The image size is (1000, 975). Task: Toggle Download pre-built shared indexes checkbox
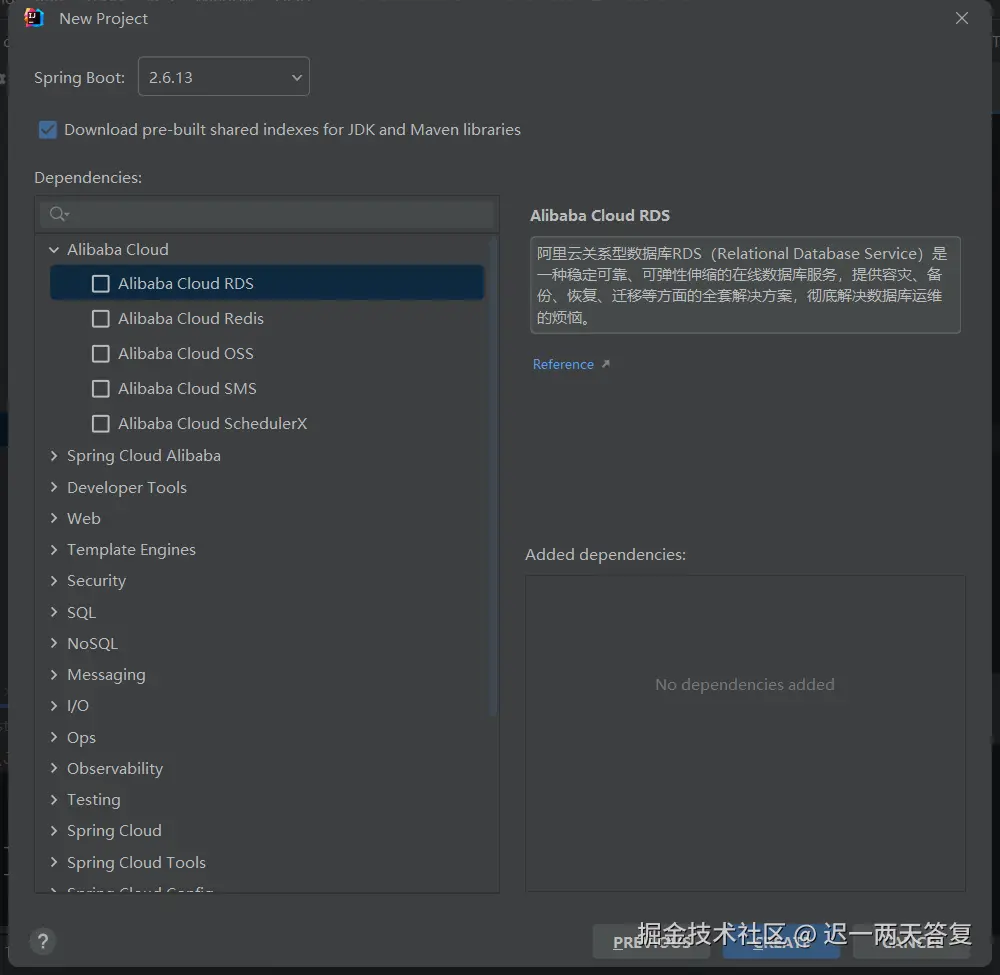click(48, 129)
